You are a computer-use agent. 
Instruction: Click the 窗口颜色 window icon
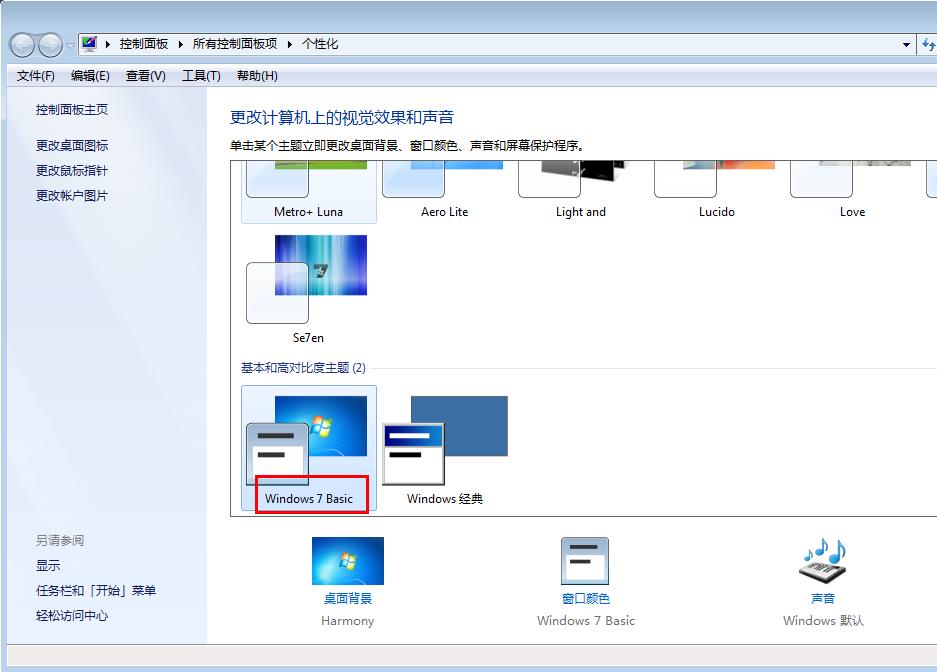pyautogui.click(x=585, y=561)
